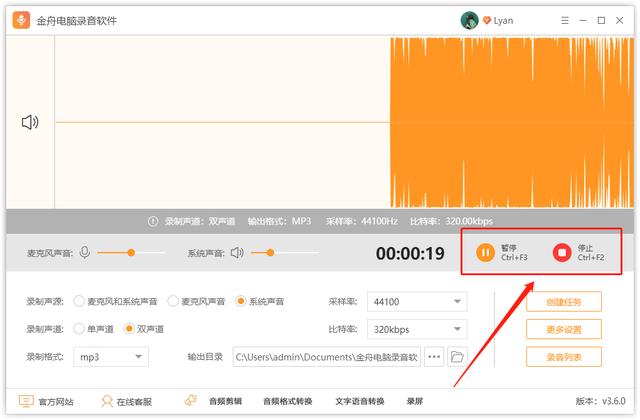Open 音频格式转换 from bottom bar
Viewport: 640px width, 420px height.
287,401
